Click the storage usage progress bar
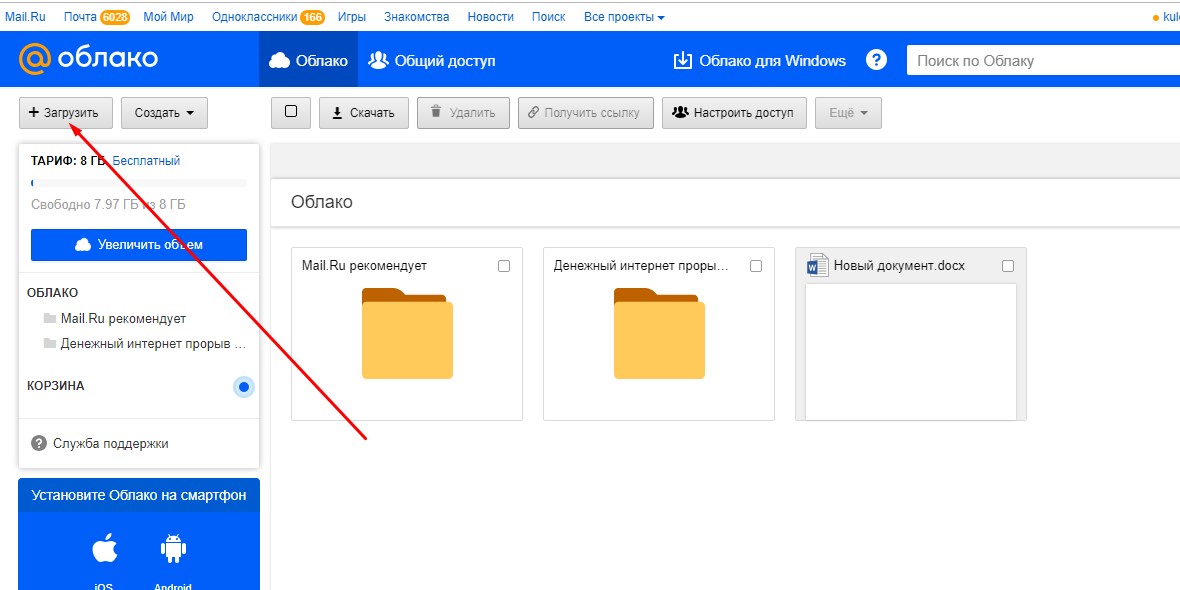 coord(139,183)
